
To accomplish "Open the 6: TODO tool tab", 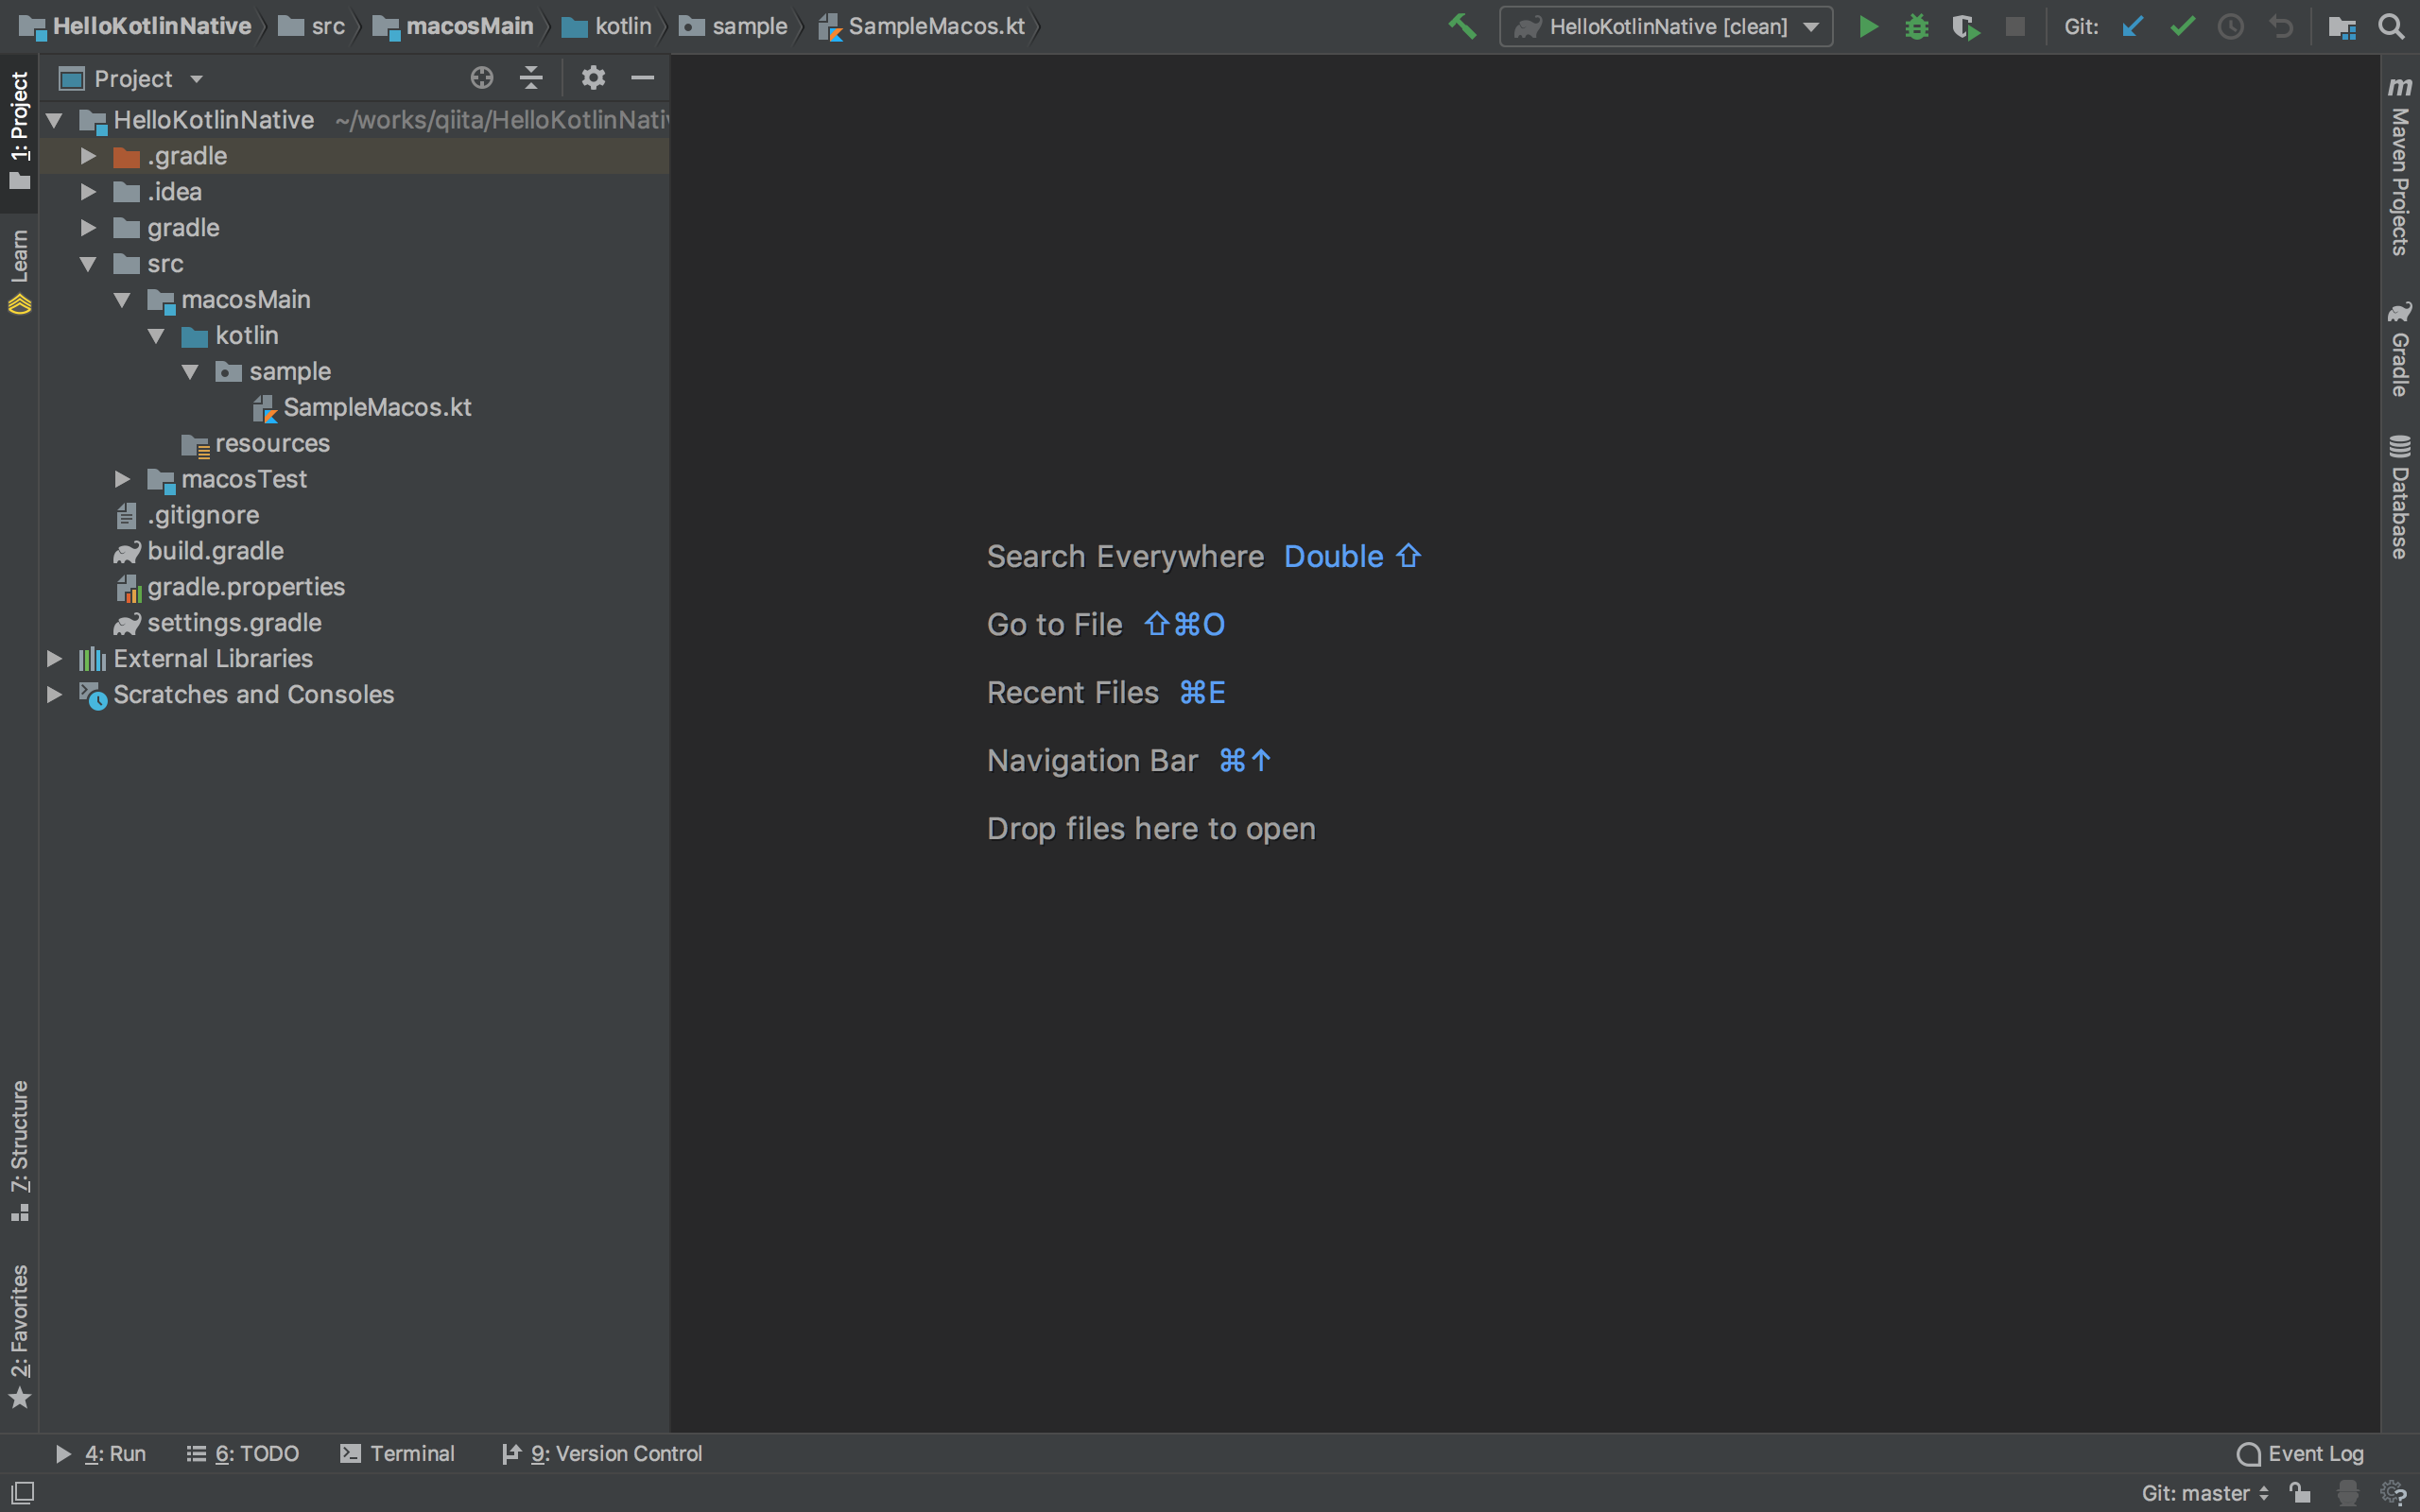I will [243, 1453].
